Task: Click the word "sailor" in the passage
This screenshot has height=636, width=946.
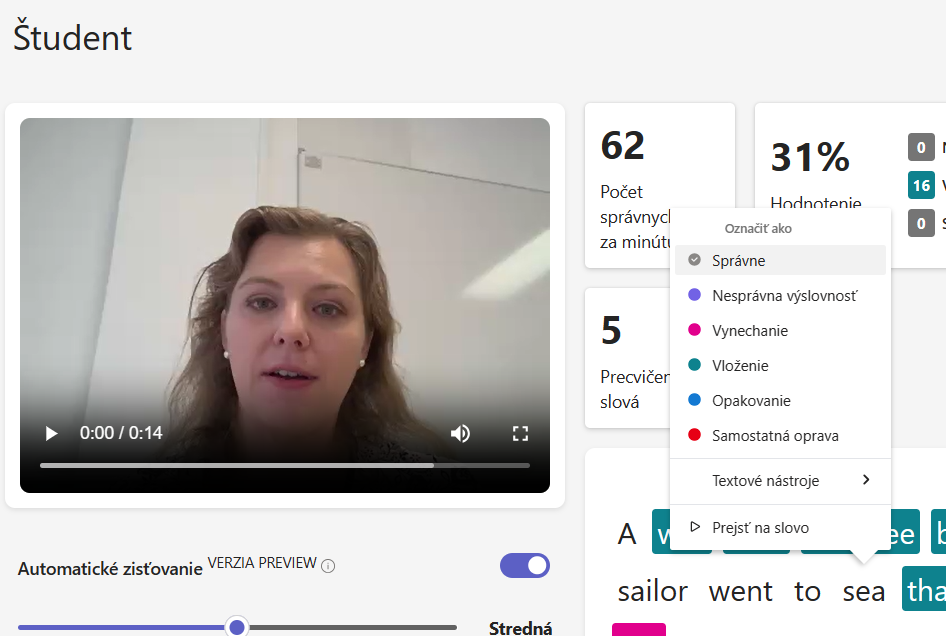Action: (653, 591)
